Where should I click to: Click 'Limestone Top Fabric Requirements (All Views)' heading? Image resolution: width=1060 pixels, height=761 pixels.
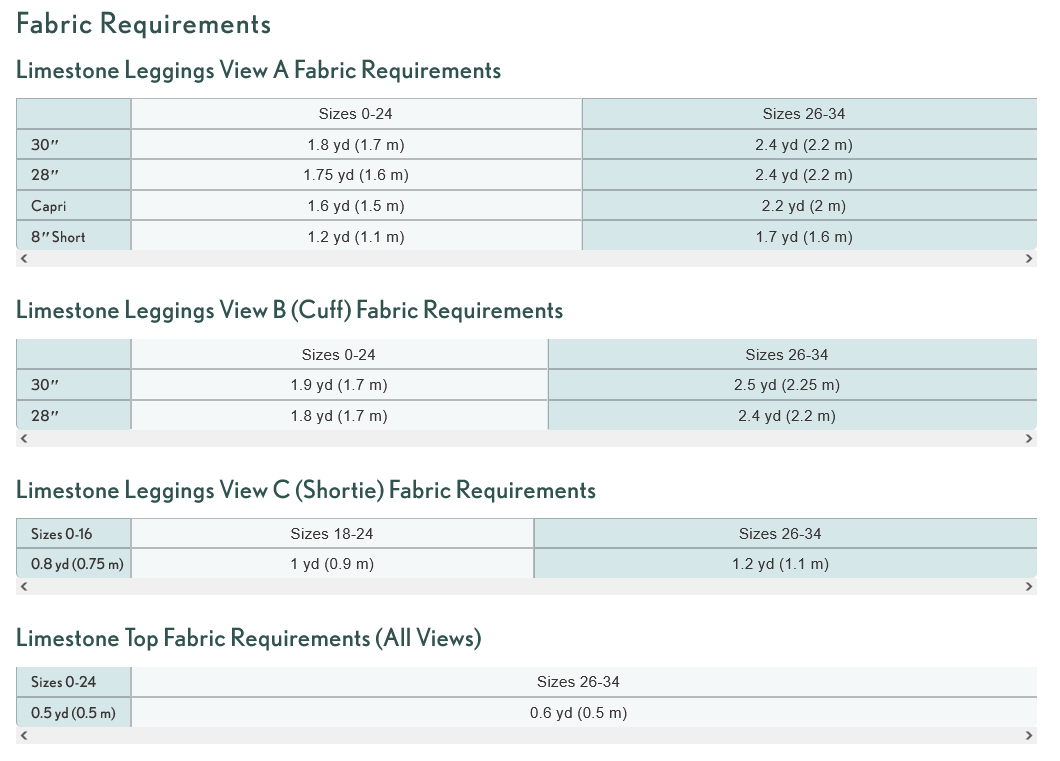click(x=248, y=638)
